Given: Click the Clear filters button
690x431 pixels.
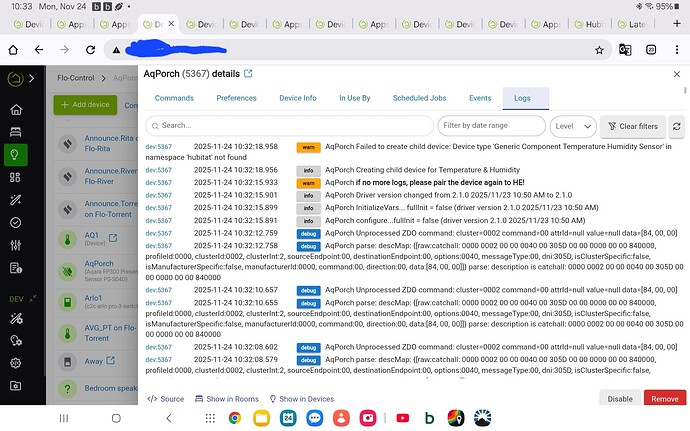Looking at the screenshot, I should 633,126.
